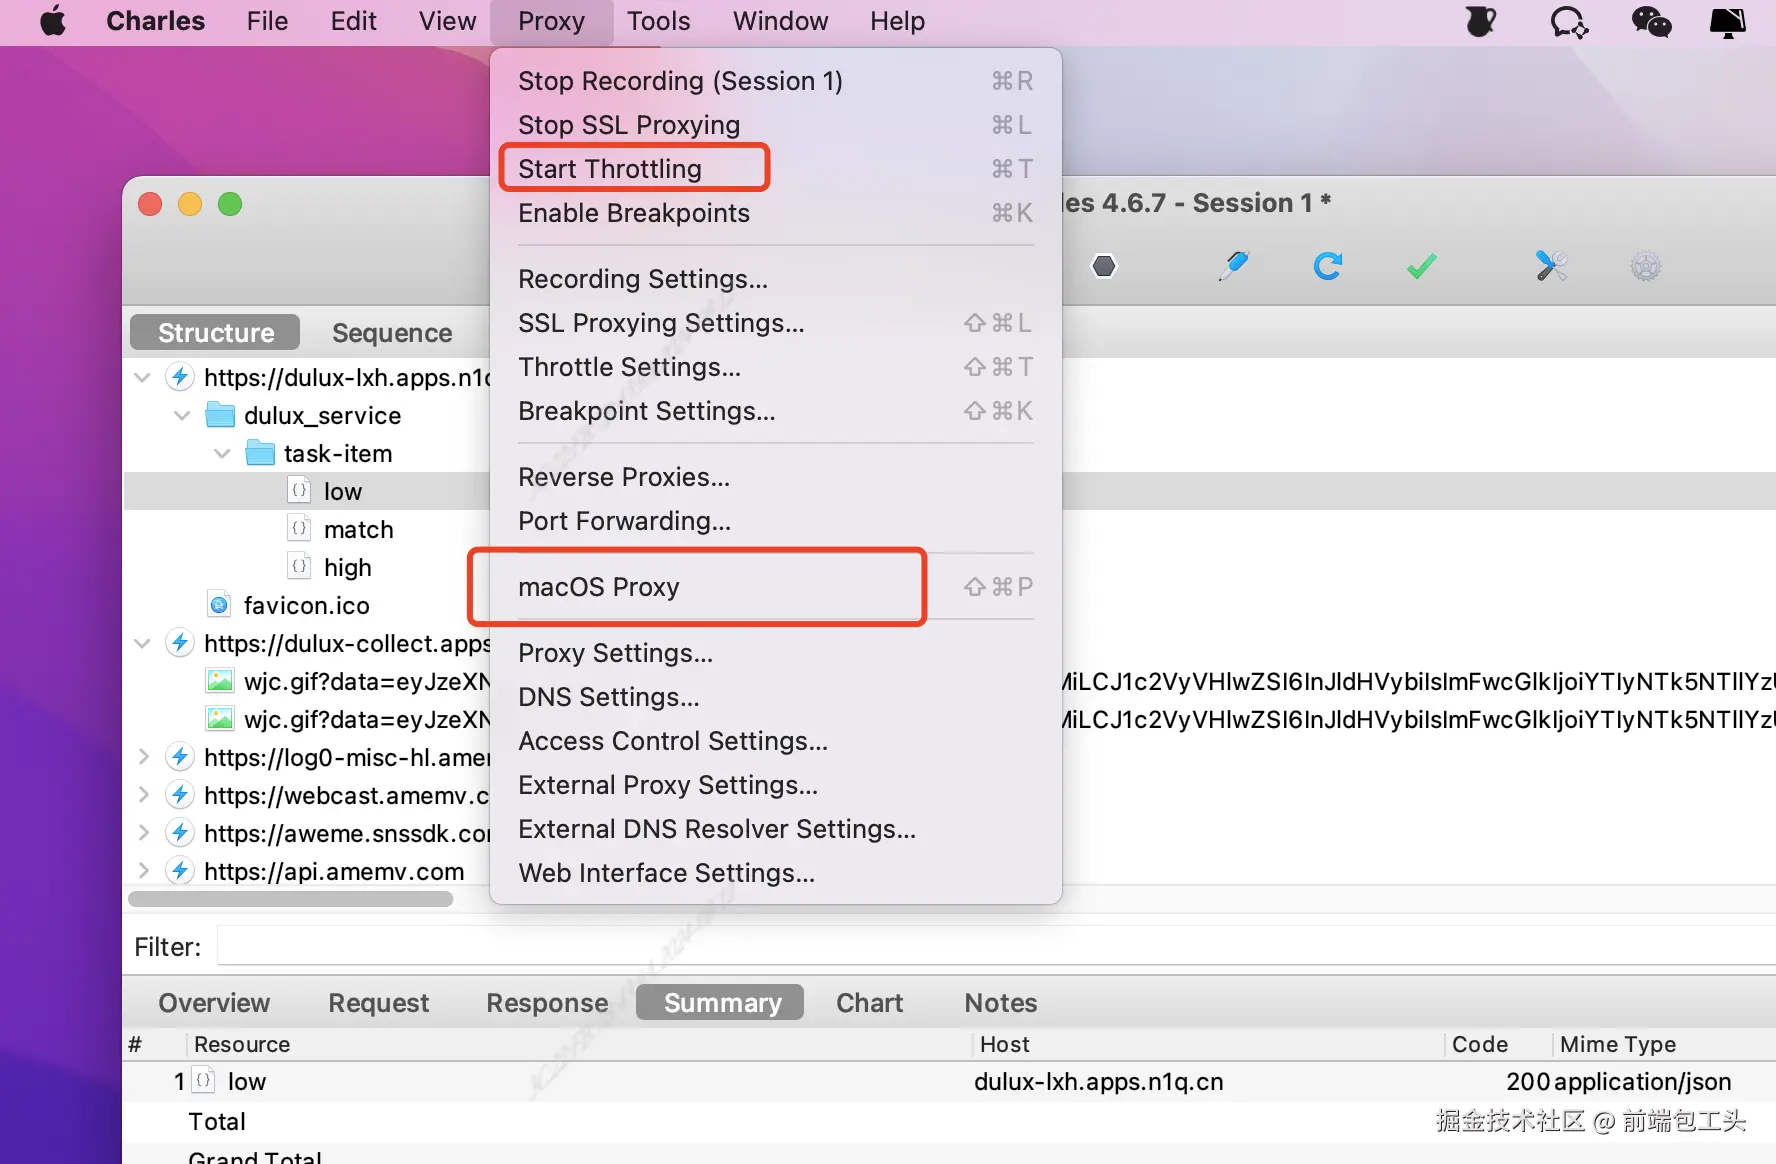
Task: Click the task-item folder icon
Action: click(260, 453)
